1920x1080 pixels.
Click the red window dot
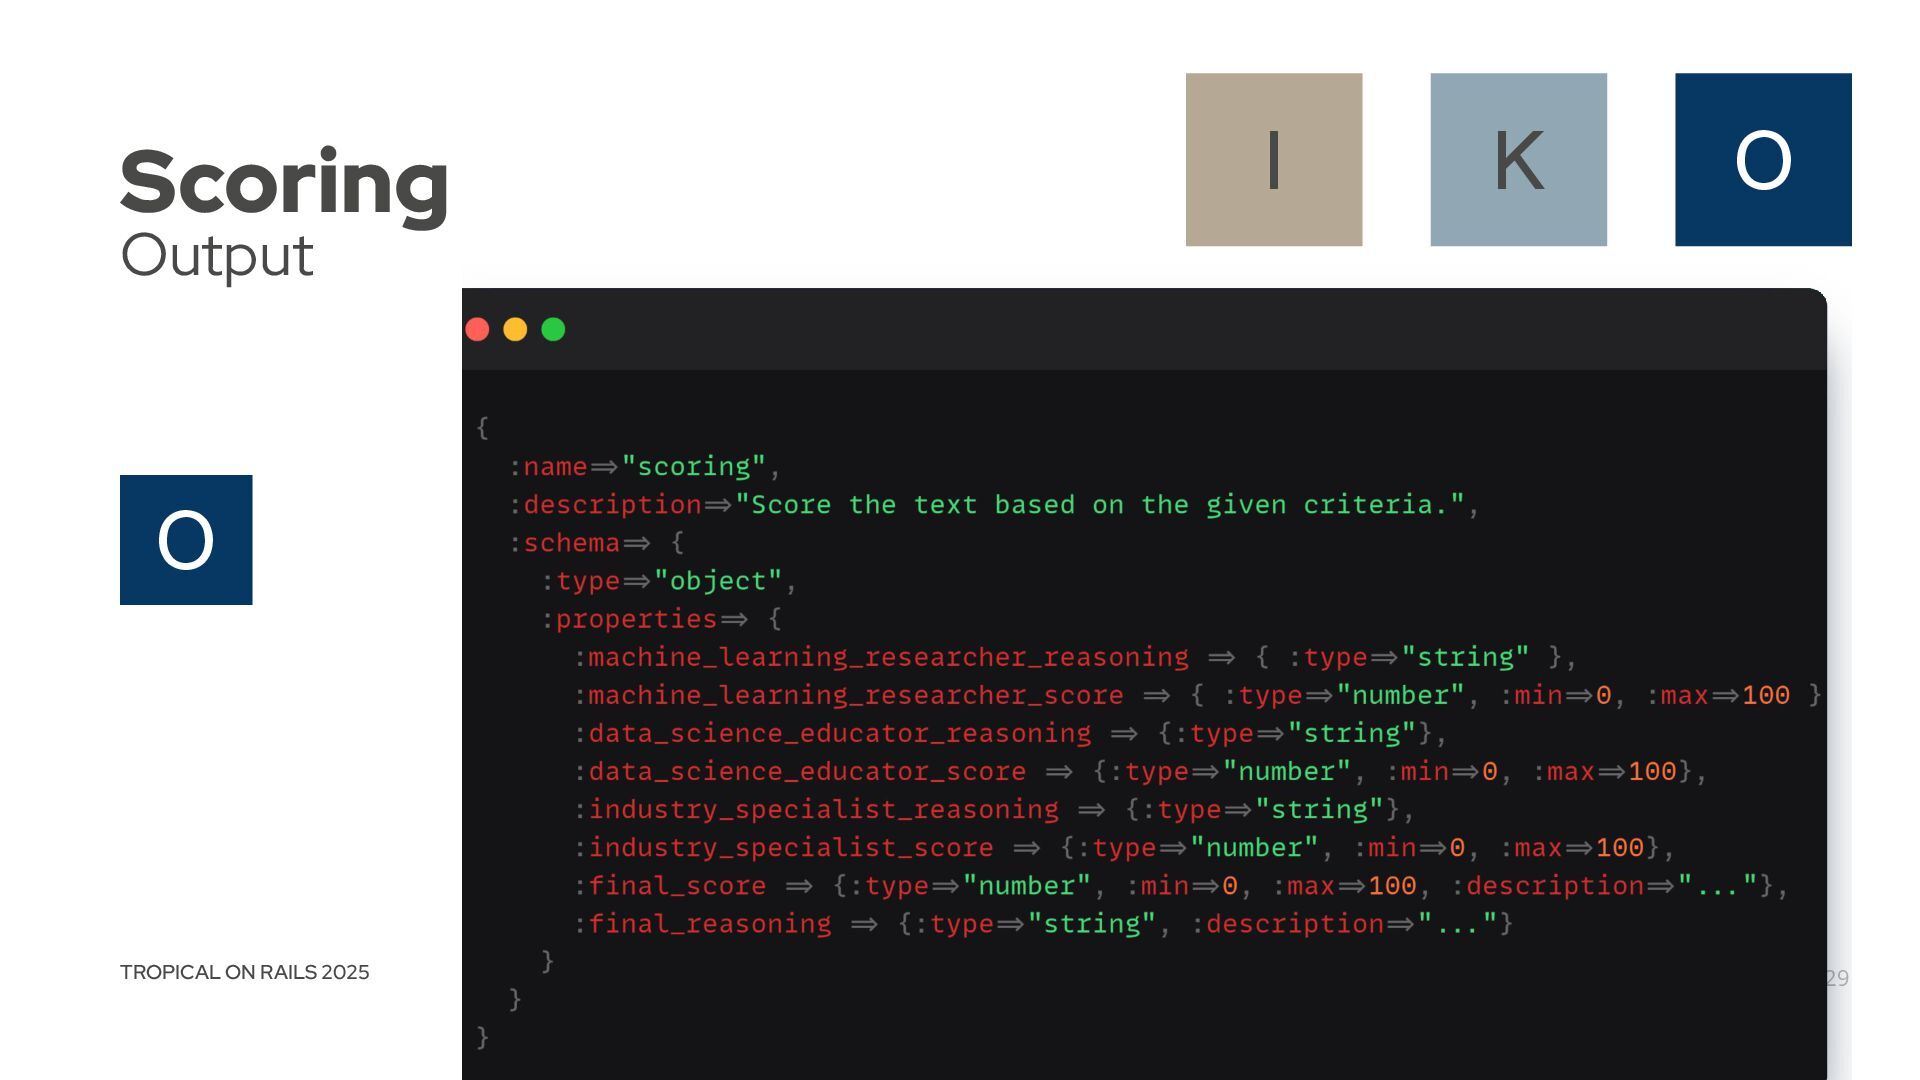(477, 329)
